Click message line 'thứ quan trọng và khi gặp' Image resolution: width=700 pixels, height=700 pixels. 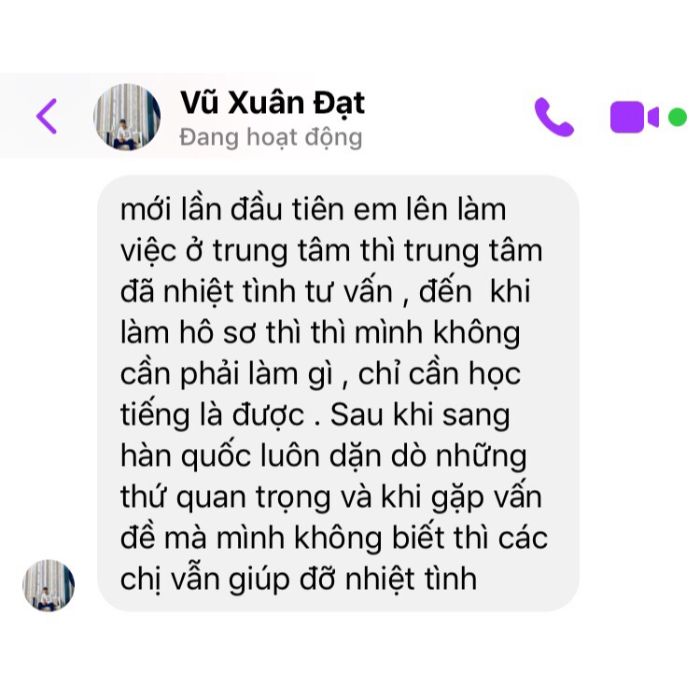[x=331, y=497]
